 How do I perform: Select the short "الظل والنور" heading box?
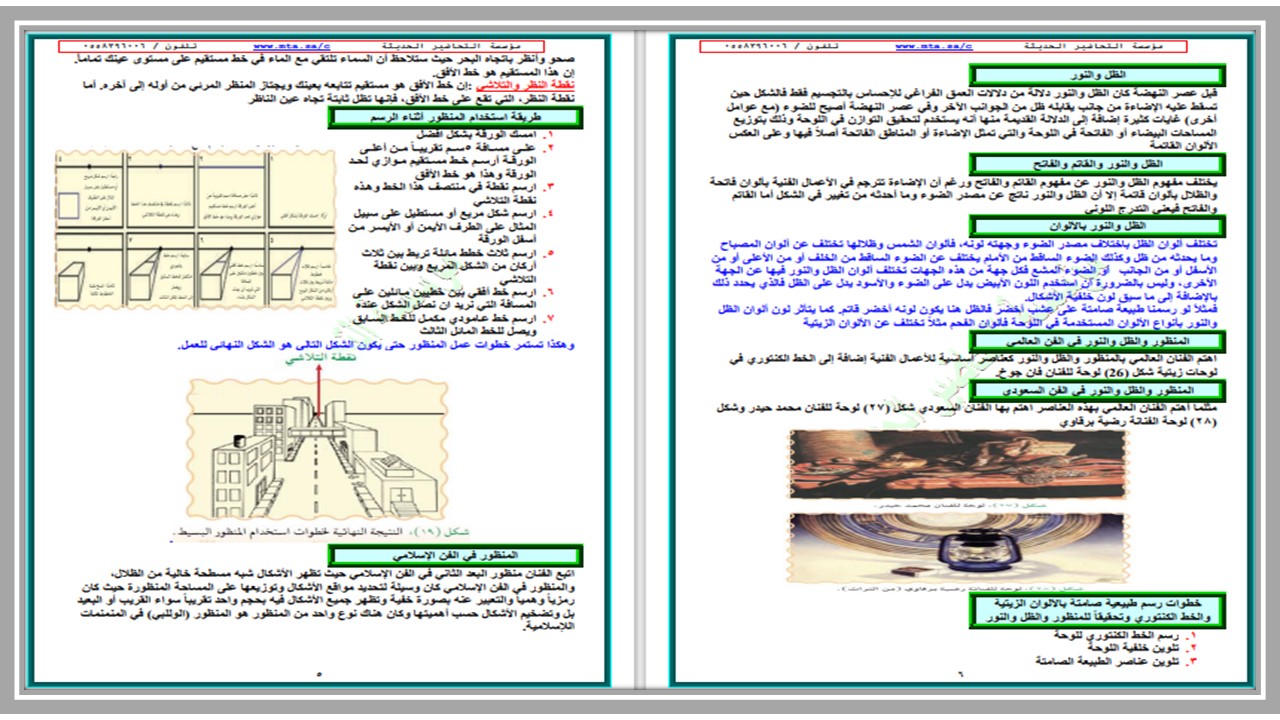point(1096,76)
